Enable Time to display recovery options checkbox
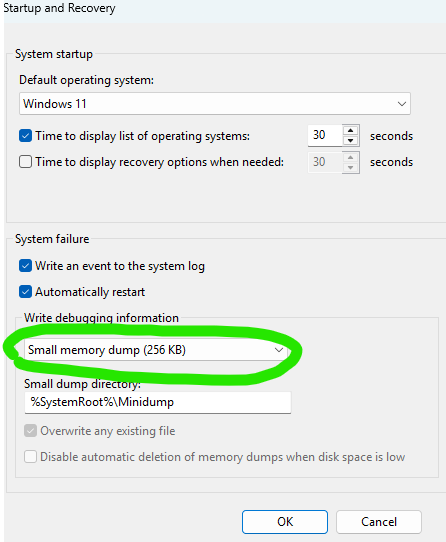 tap(25, 162)
